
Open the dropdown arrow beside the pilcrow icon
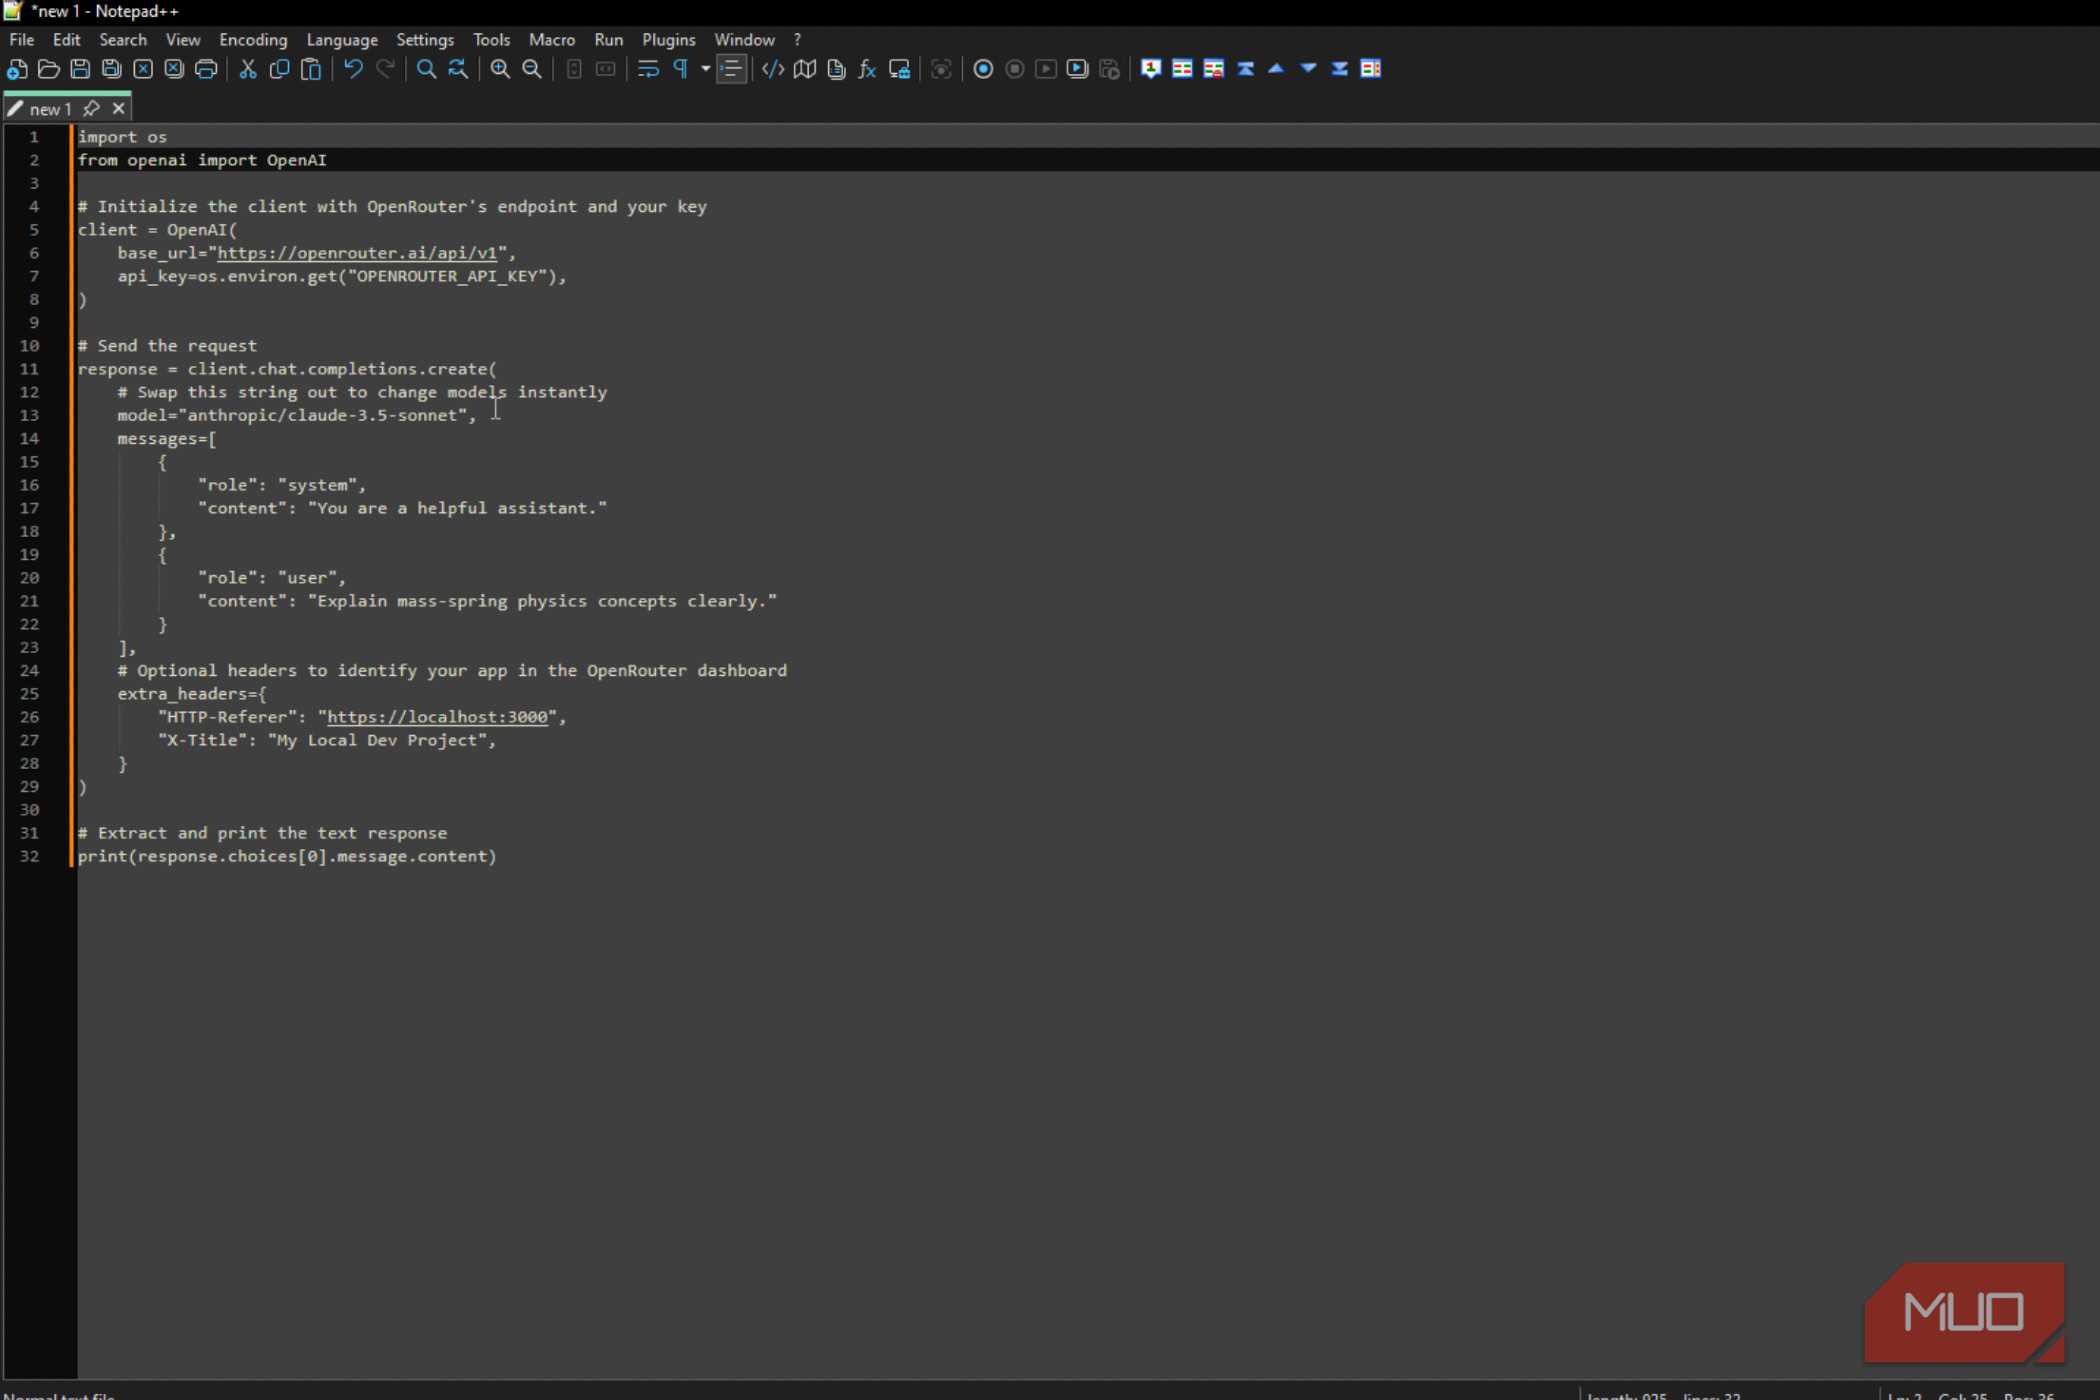[x=705, y=69]
